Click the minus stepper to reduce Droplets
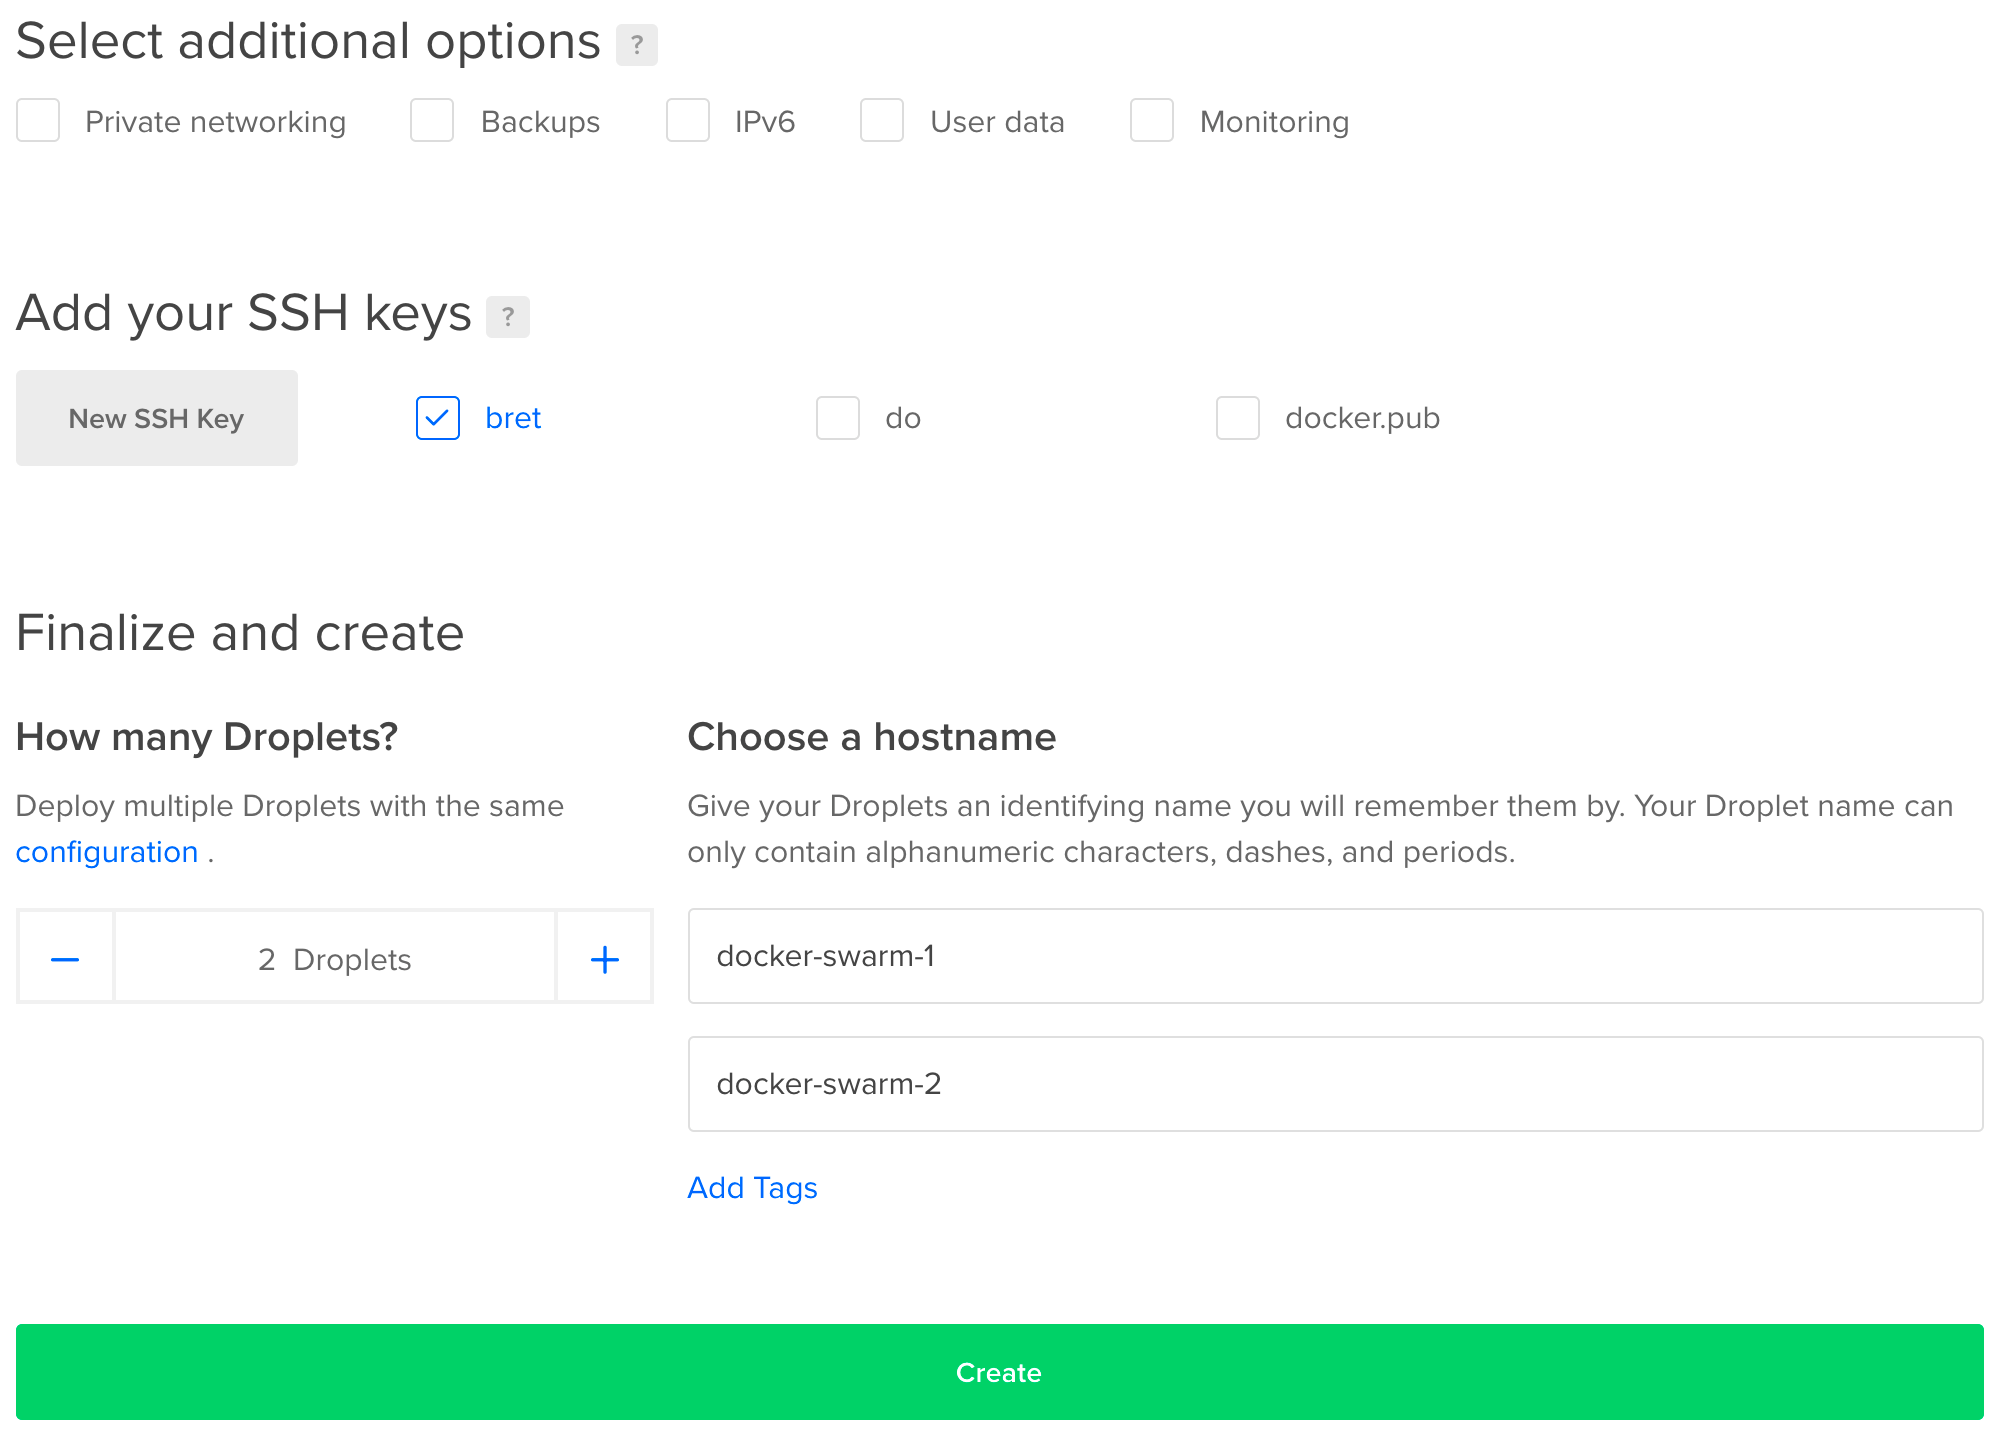This screenshot has height=1432, width=1998. 64,958
